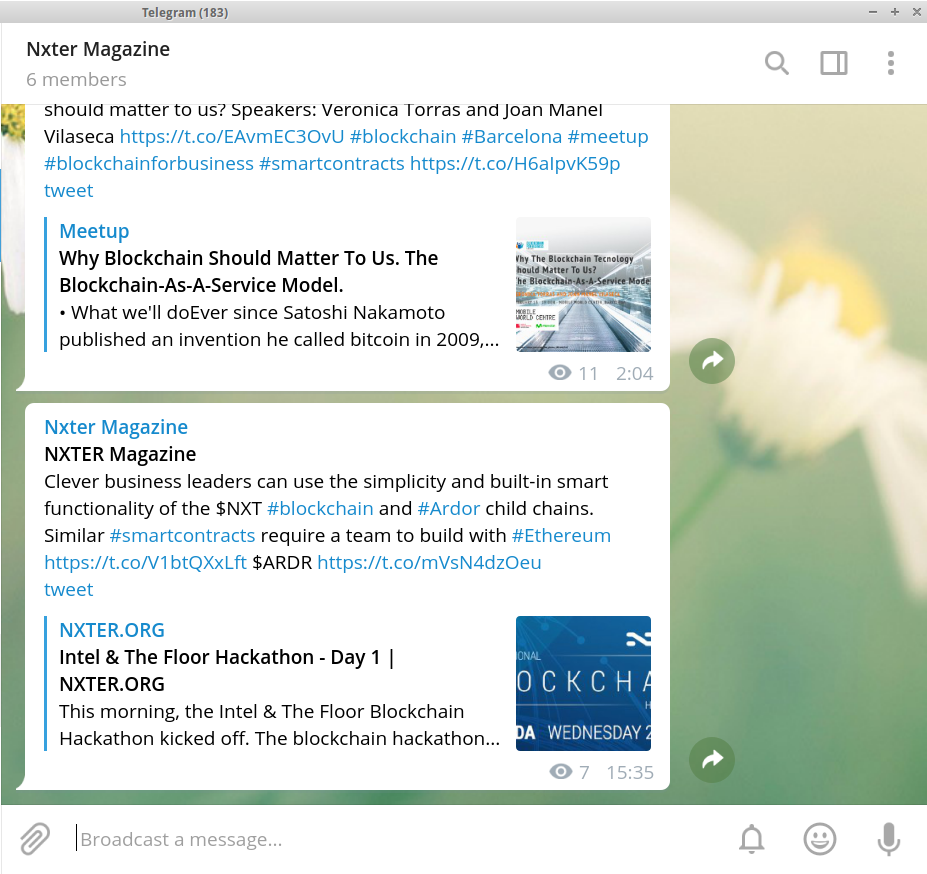Select #smartcontracts hashtag in NXTER message
Screen dimensions: 927x874
pos(183,536)
